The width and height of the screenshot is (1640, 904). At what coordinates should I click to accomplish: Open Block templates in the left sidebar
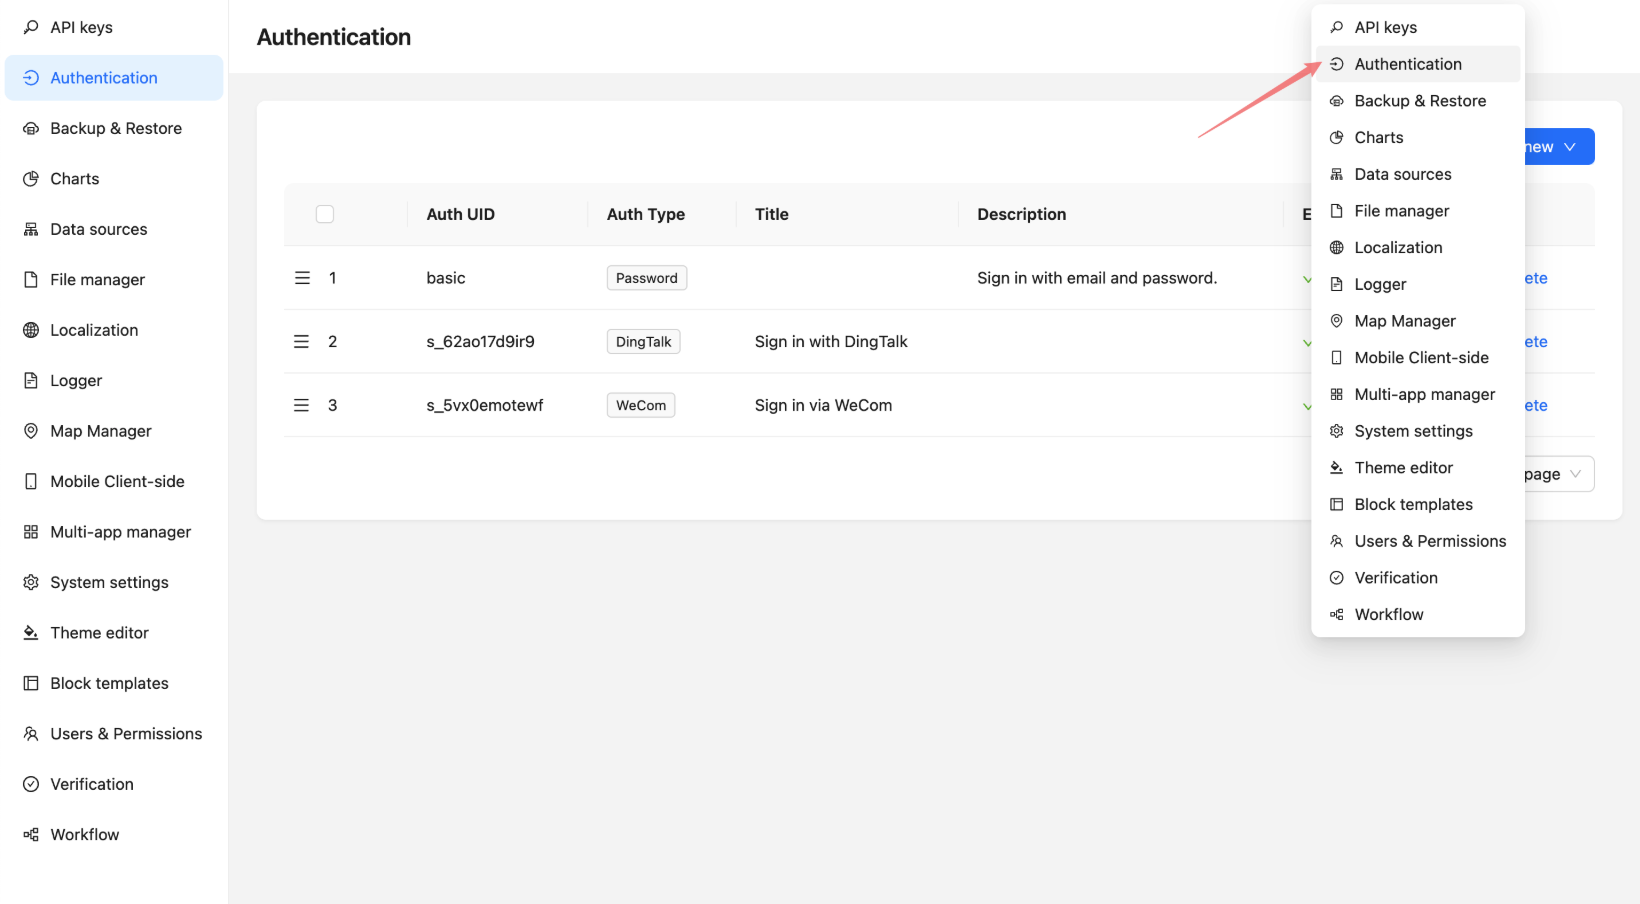click(109, 683)
